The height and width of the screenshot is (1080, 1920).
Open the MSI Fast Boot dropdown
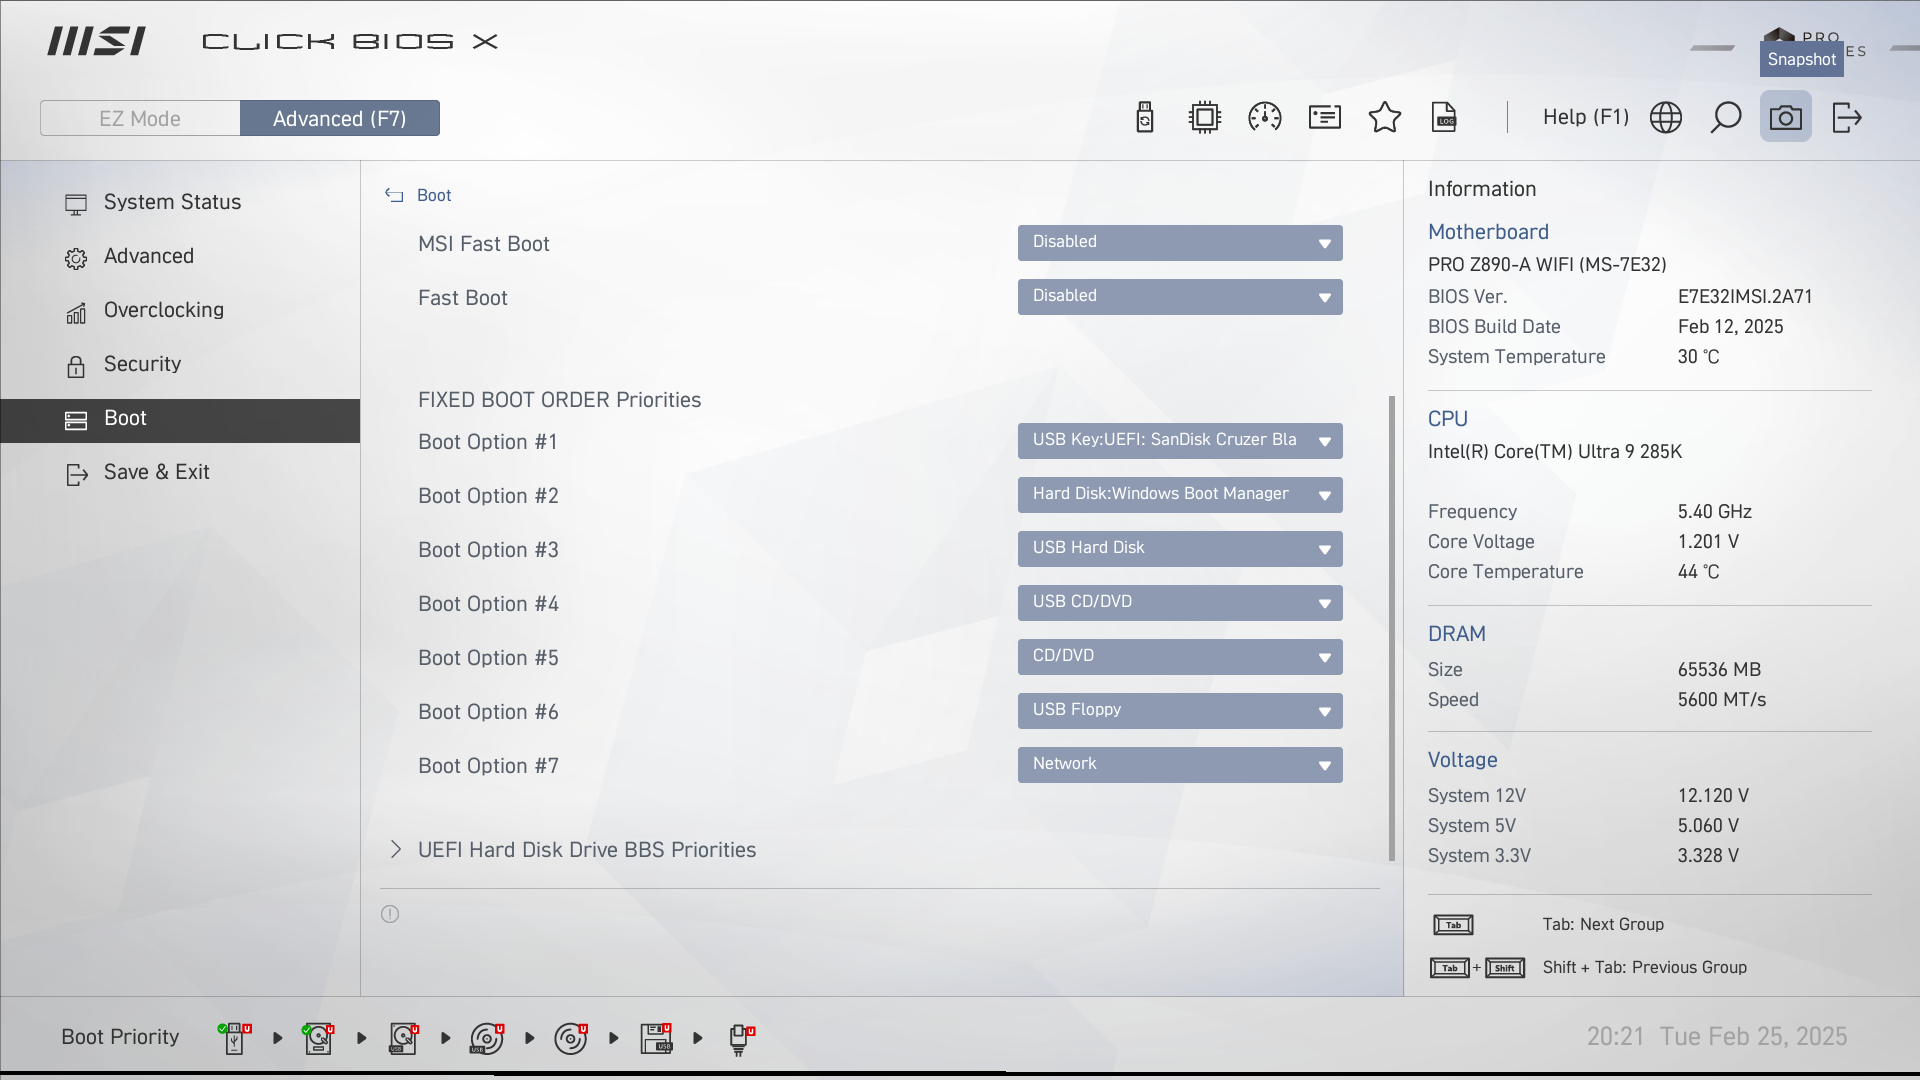click(x=1180, y=243)
